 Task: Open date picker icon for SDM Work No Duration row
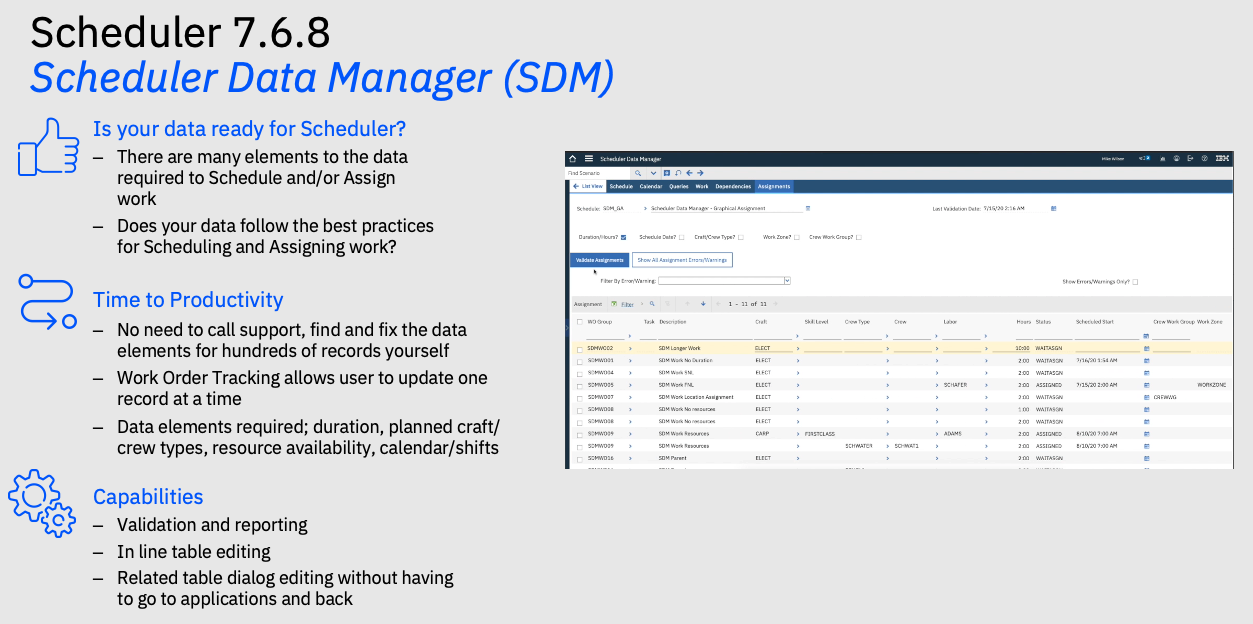click(1146, 361)
